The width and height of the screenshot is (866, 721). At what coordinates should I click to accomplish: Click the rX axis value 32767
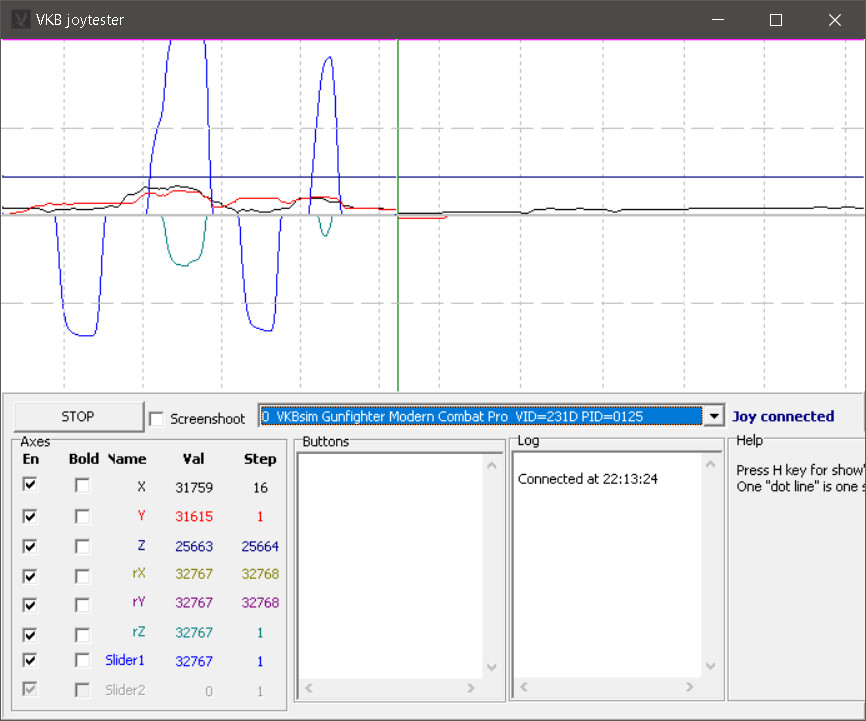pyautogui.click(x=194, y=574)
